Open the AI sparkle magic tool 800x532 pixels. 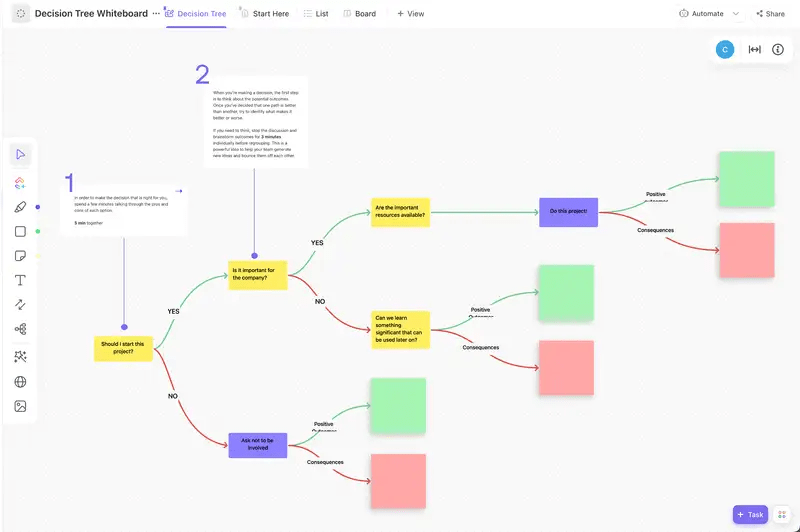click(x=20, y=357)
